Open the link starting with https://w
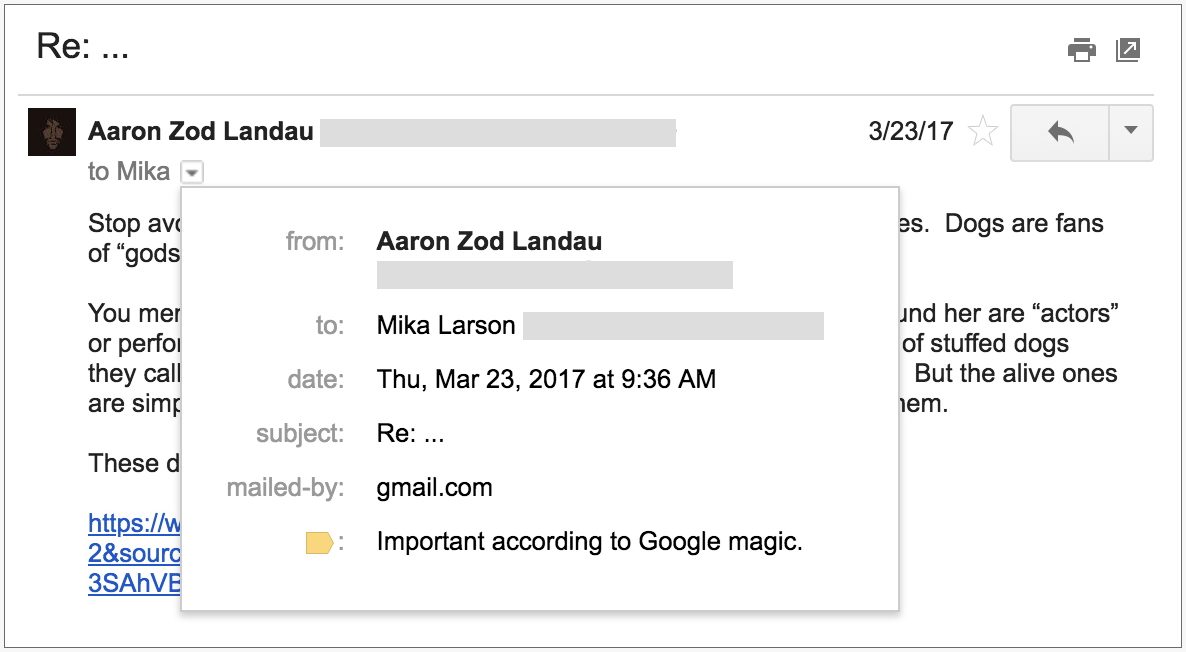1186x652 pixels. (134, 523)
